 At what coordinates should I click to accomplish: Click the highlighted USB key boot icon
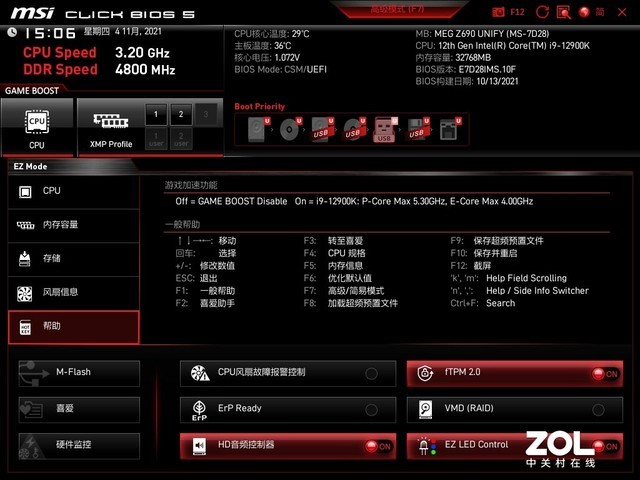(x=385, y=129)
